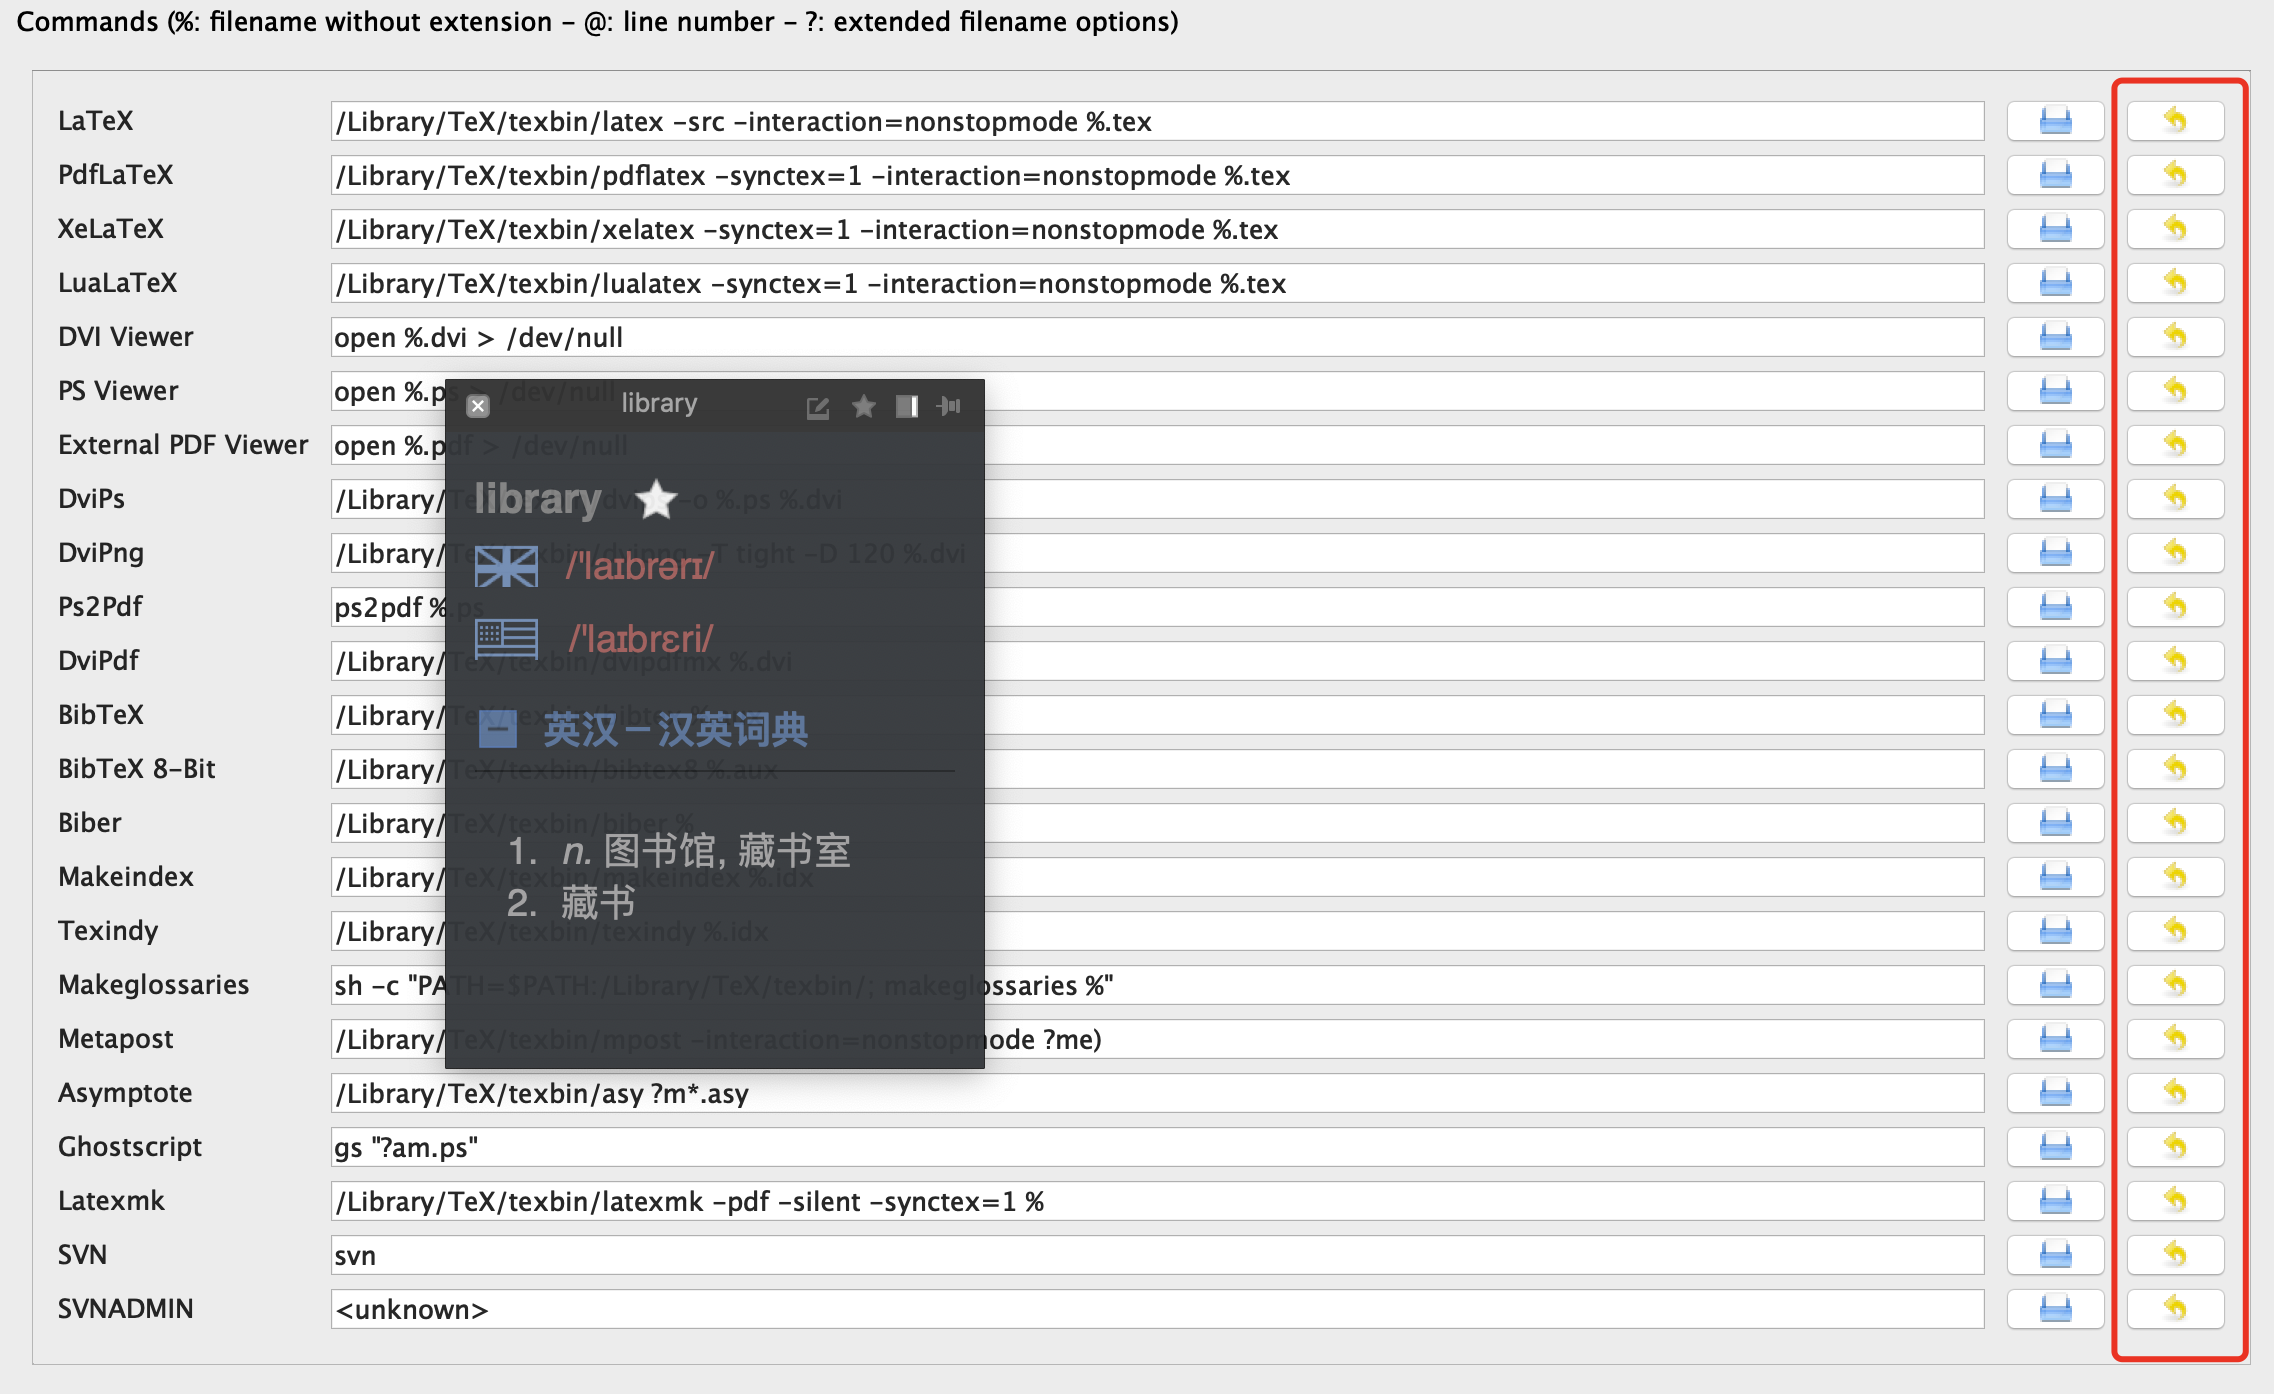Play American pronunciation via the US flag
The height and width of the screenshot is (1394, 2274).
tap(506, 637)
